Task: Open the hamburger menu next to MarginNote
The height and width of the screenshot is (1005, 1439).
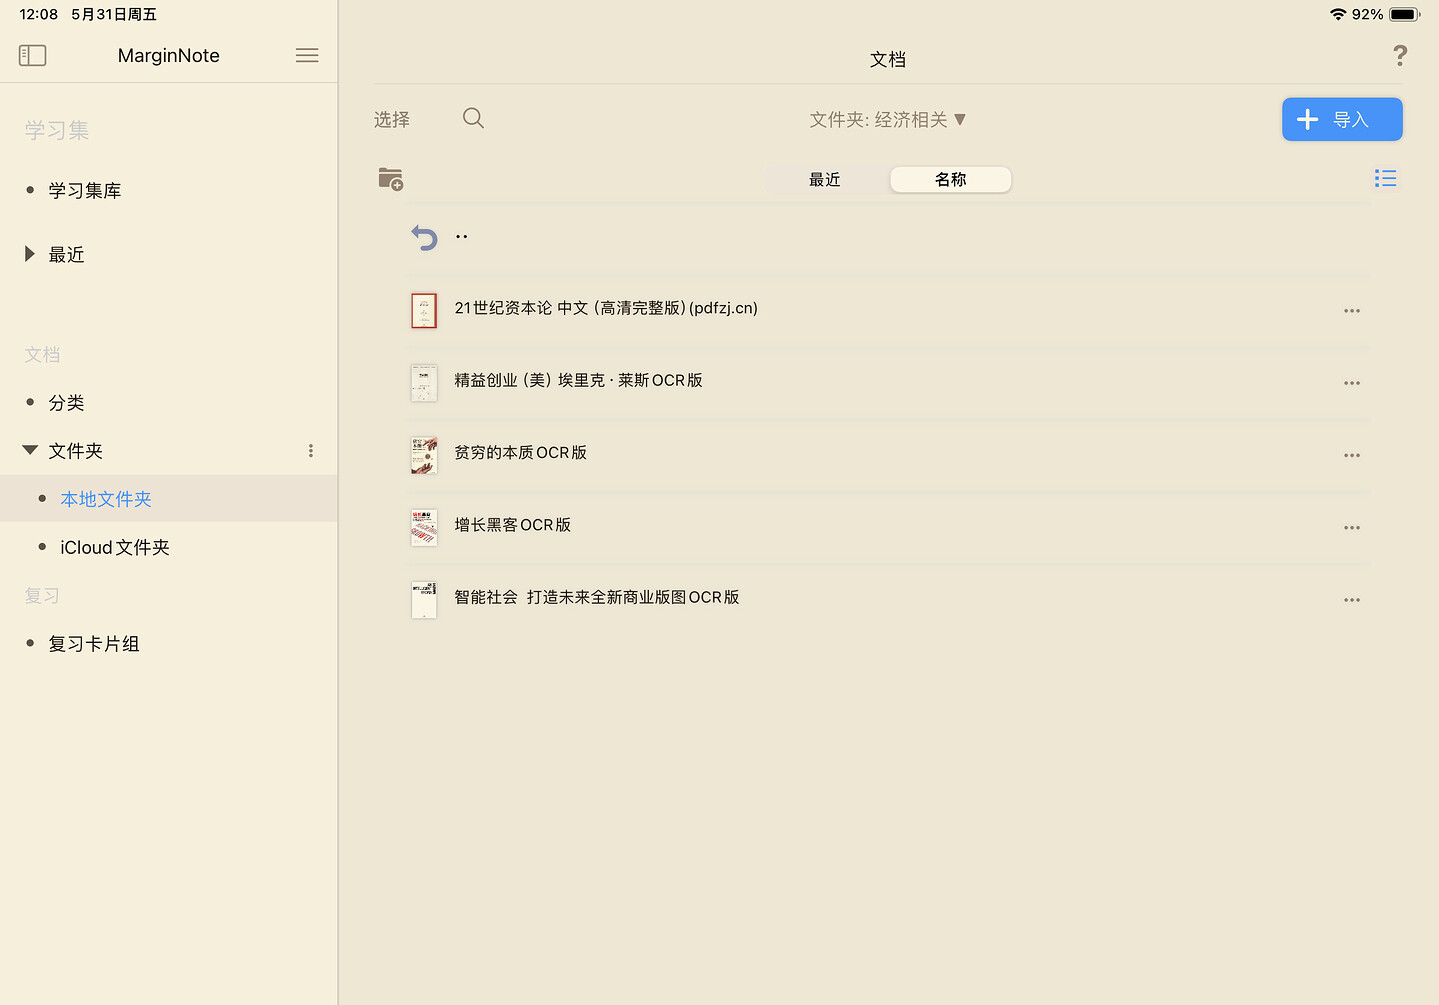Action: [307, 56]
